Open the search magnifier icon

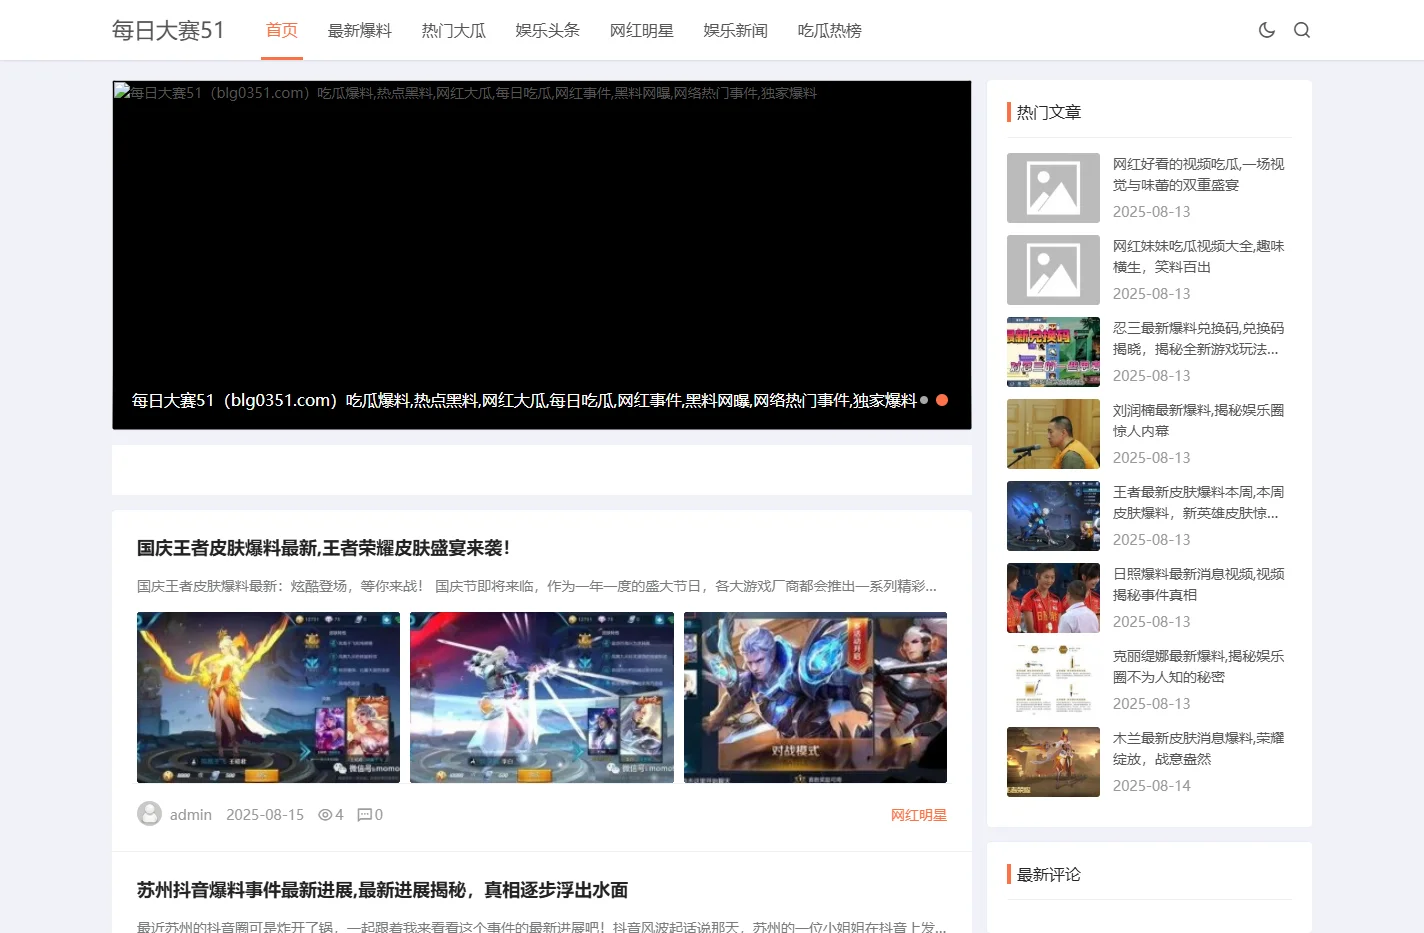click(x=1302, y=30)
